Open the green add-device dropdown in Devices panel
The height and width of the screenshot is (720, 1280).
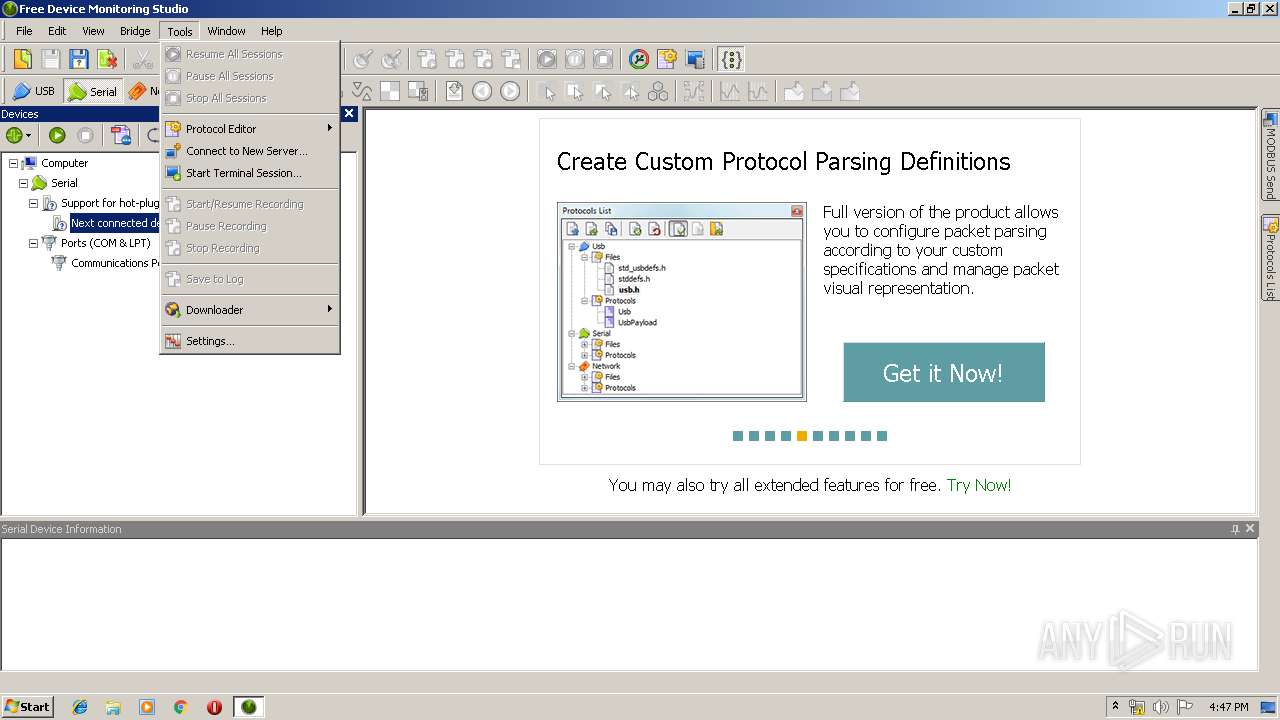(19, 135)
